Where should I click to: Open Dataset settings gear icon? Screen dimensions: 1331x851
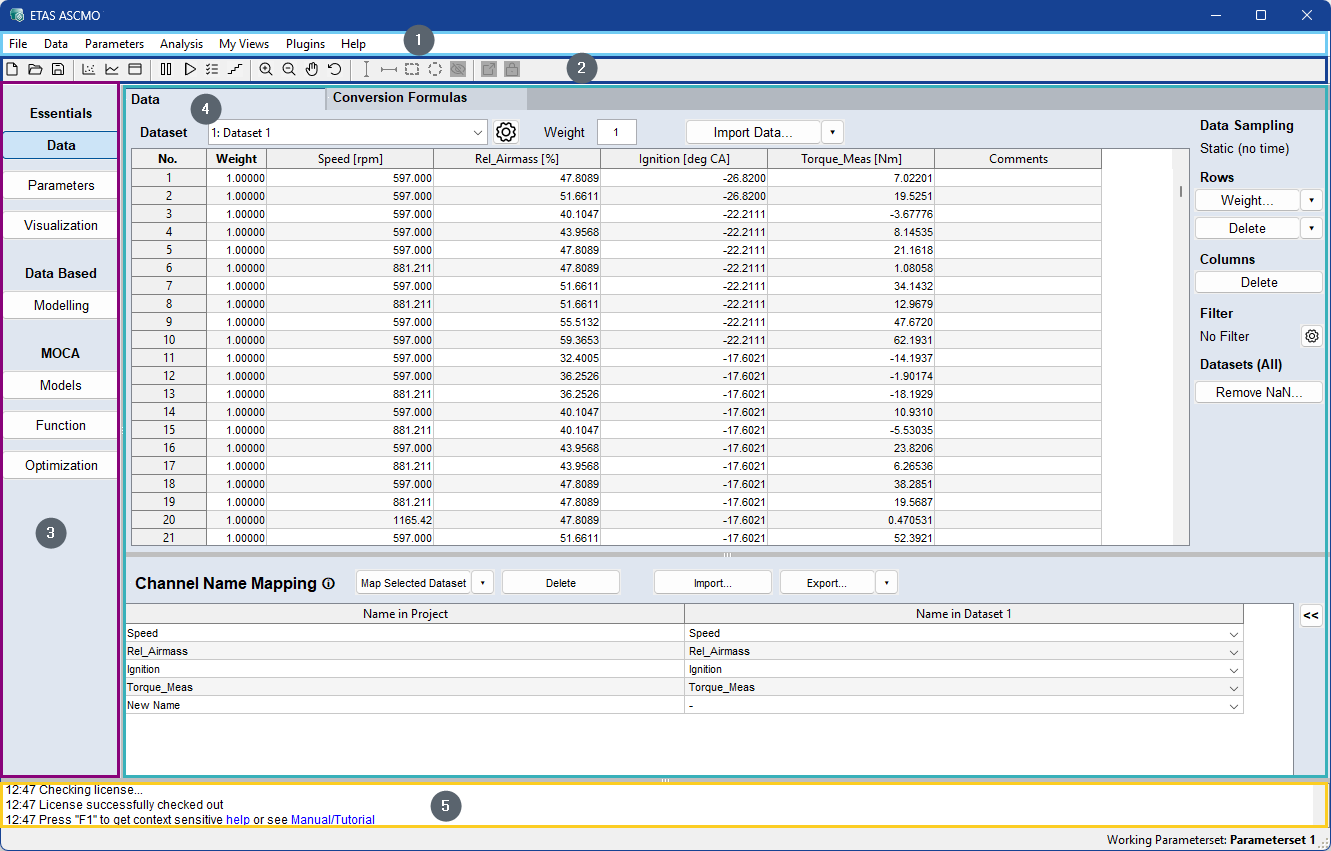click(506, 132)
